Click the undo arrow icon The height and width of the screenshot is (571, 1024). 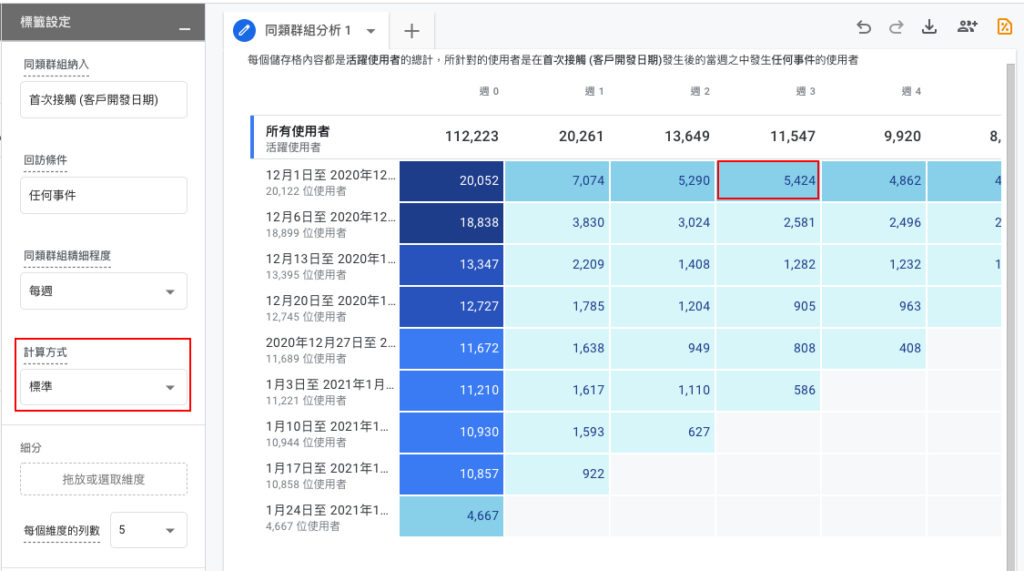863,27
